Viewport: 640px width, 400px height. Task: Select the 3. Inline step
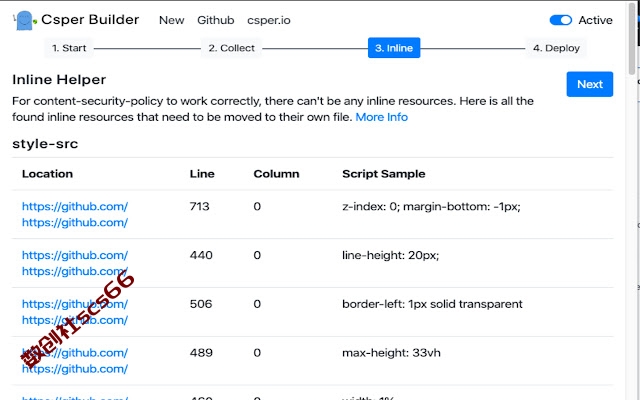coord(394,48)
